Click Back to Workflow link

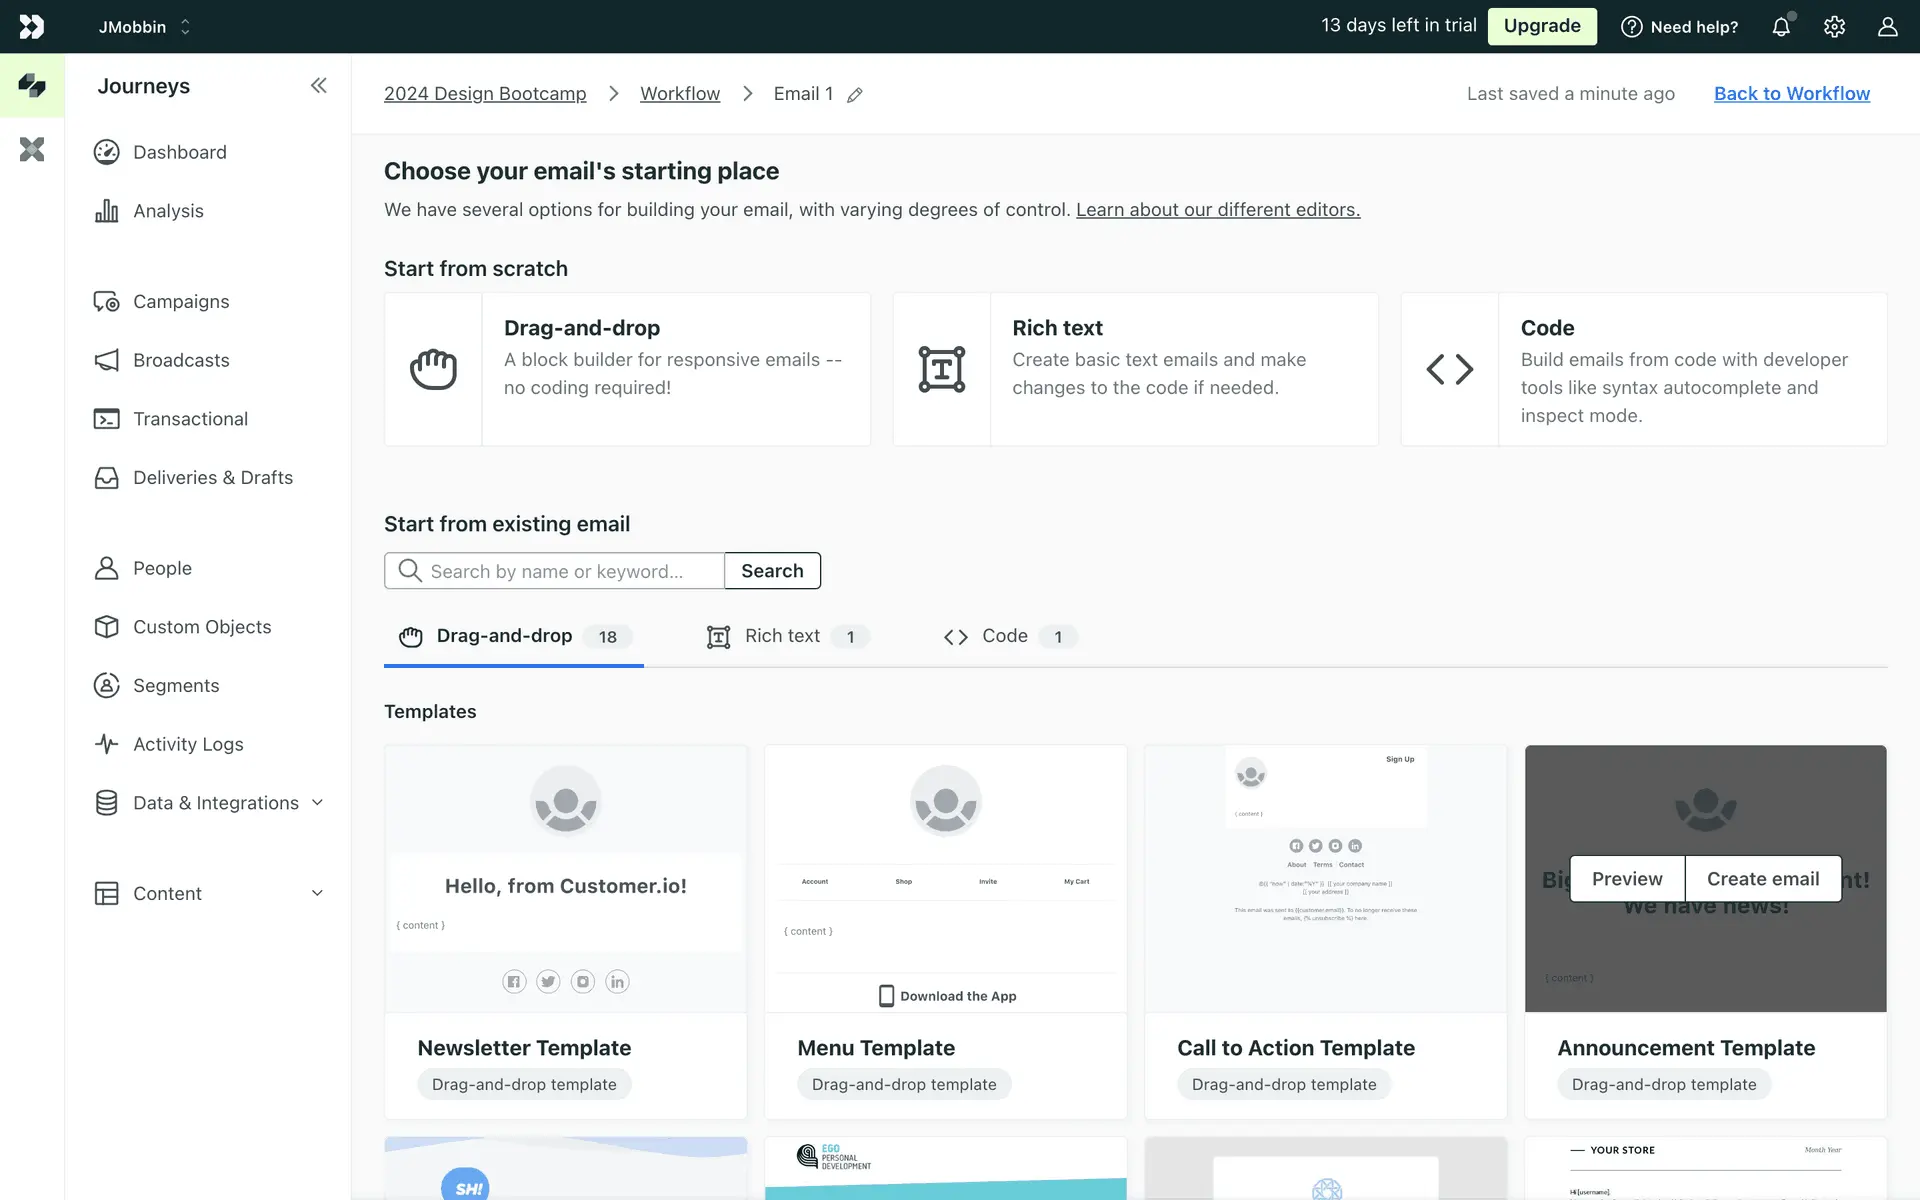(x=1791, y=93)
